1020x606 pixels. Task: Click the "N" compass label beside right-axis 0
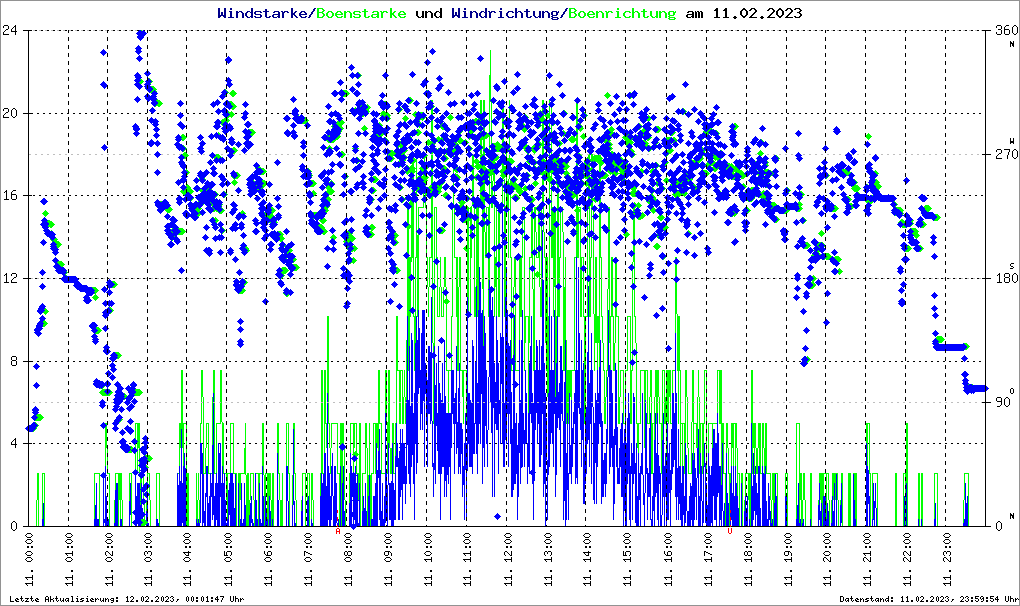pos(1012,516)
